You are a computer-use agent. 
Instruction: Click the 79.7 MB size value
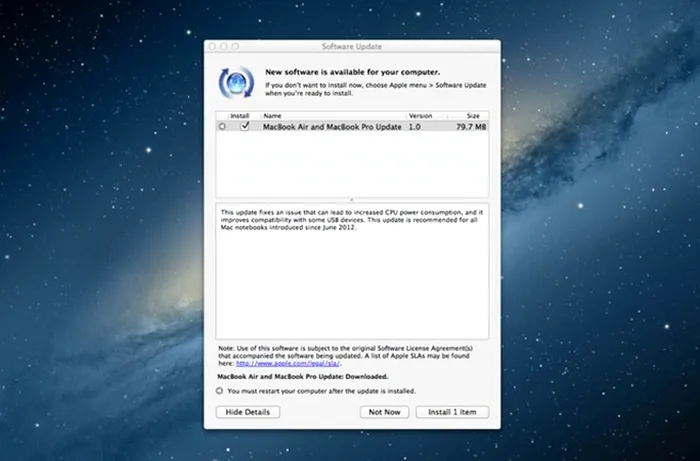point(471,127)
